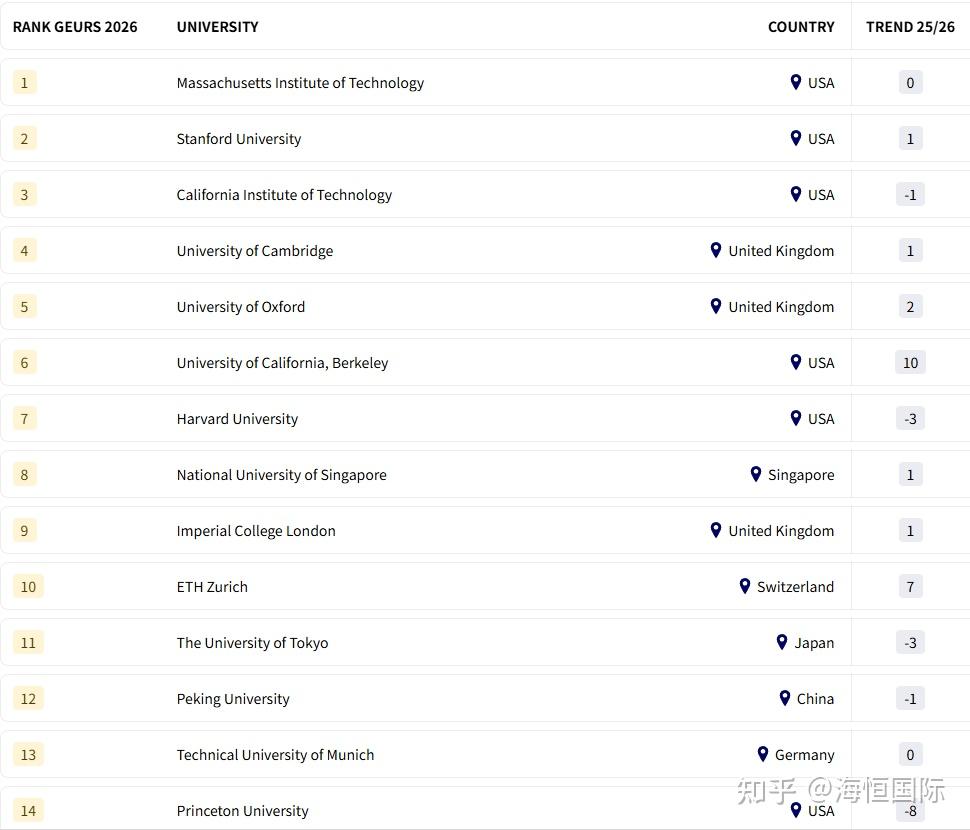Screen dimensions: 970x830
Task: Click the location pin next to Switzerland
Action: (745, 586)
